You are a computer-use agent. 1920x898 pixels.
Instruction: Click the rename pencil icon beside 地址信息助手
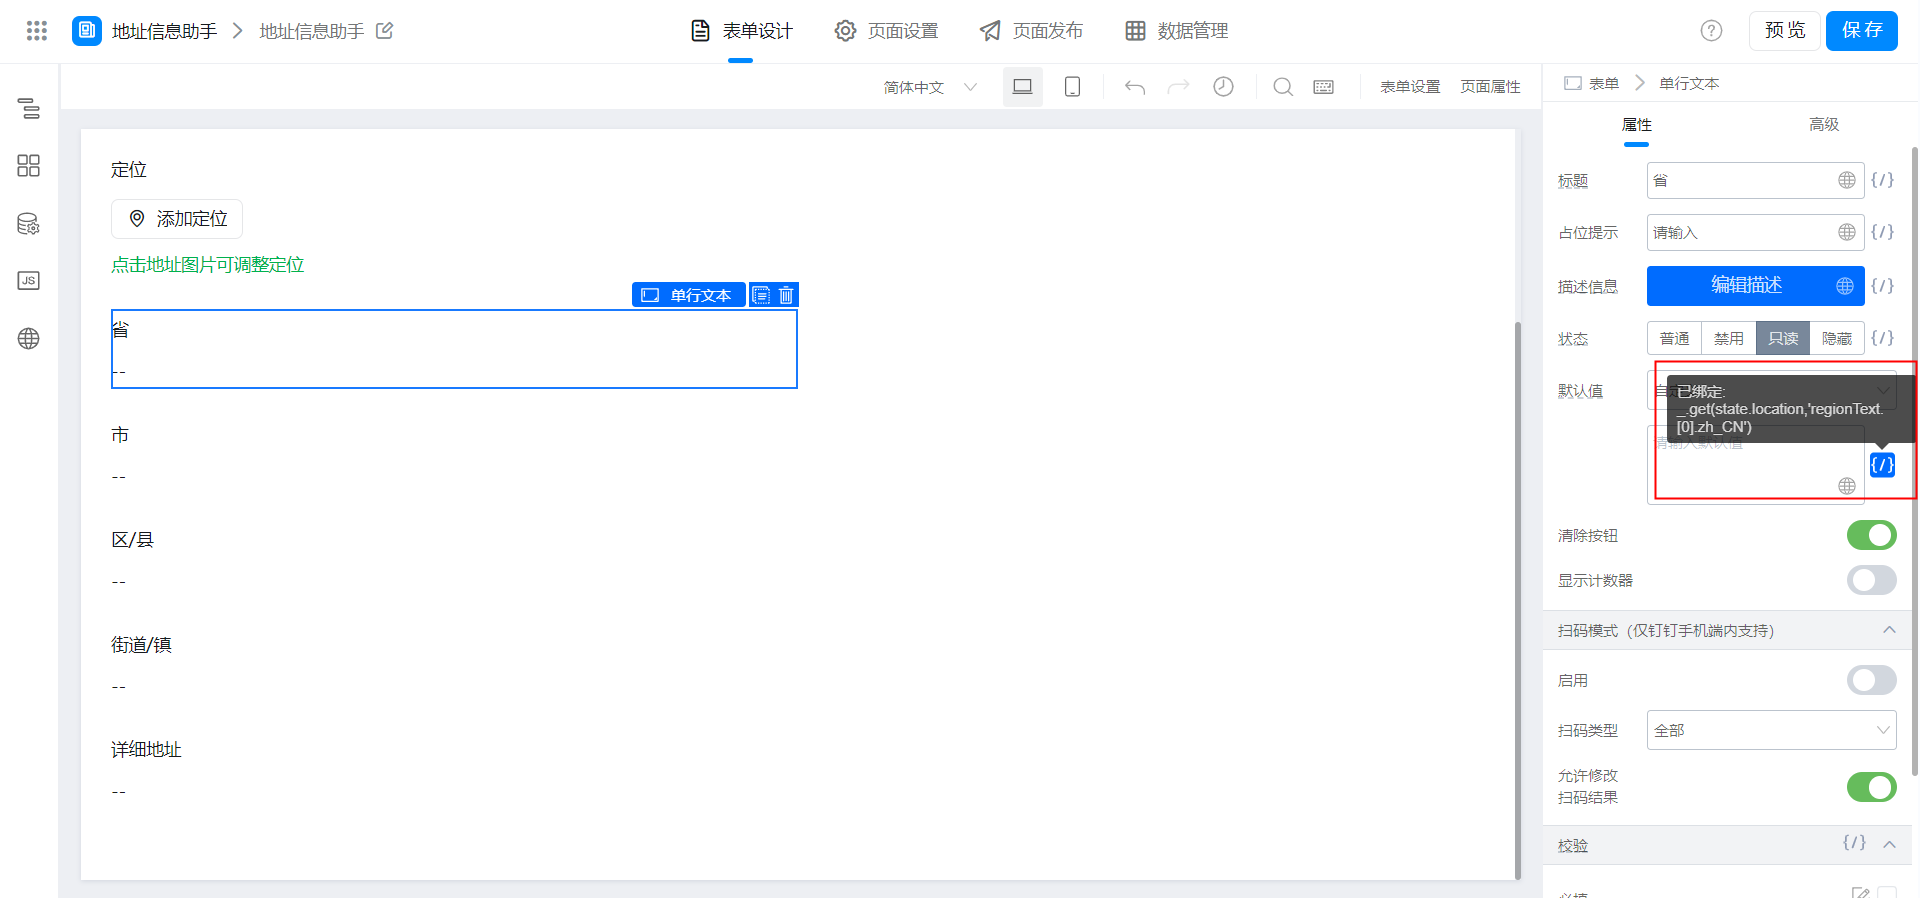(385, 31)
